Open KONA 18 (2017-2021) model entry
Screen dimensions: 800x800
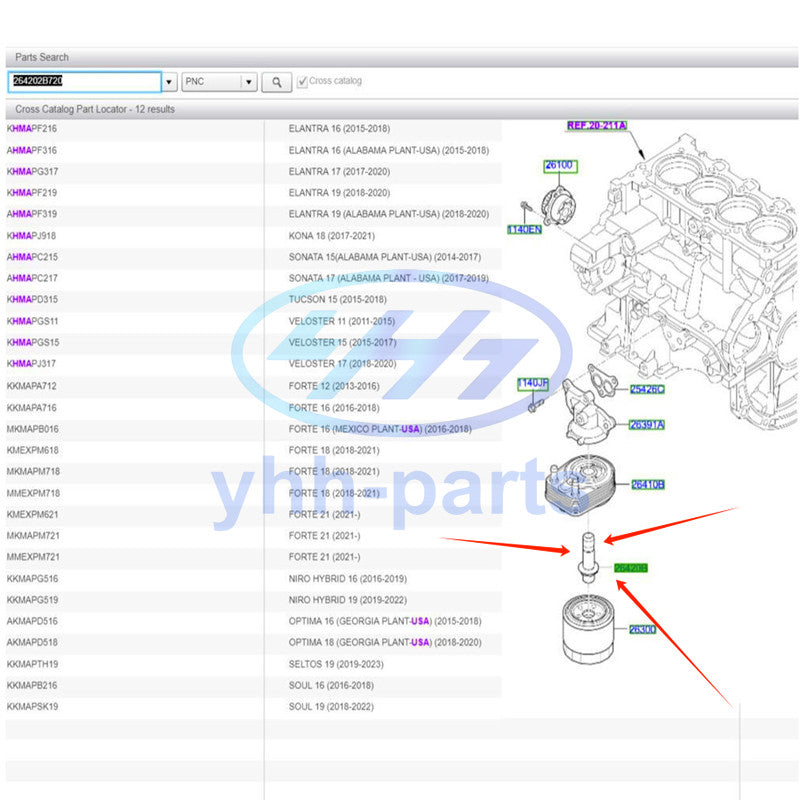coord(332,236)
